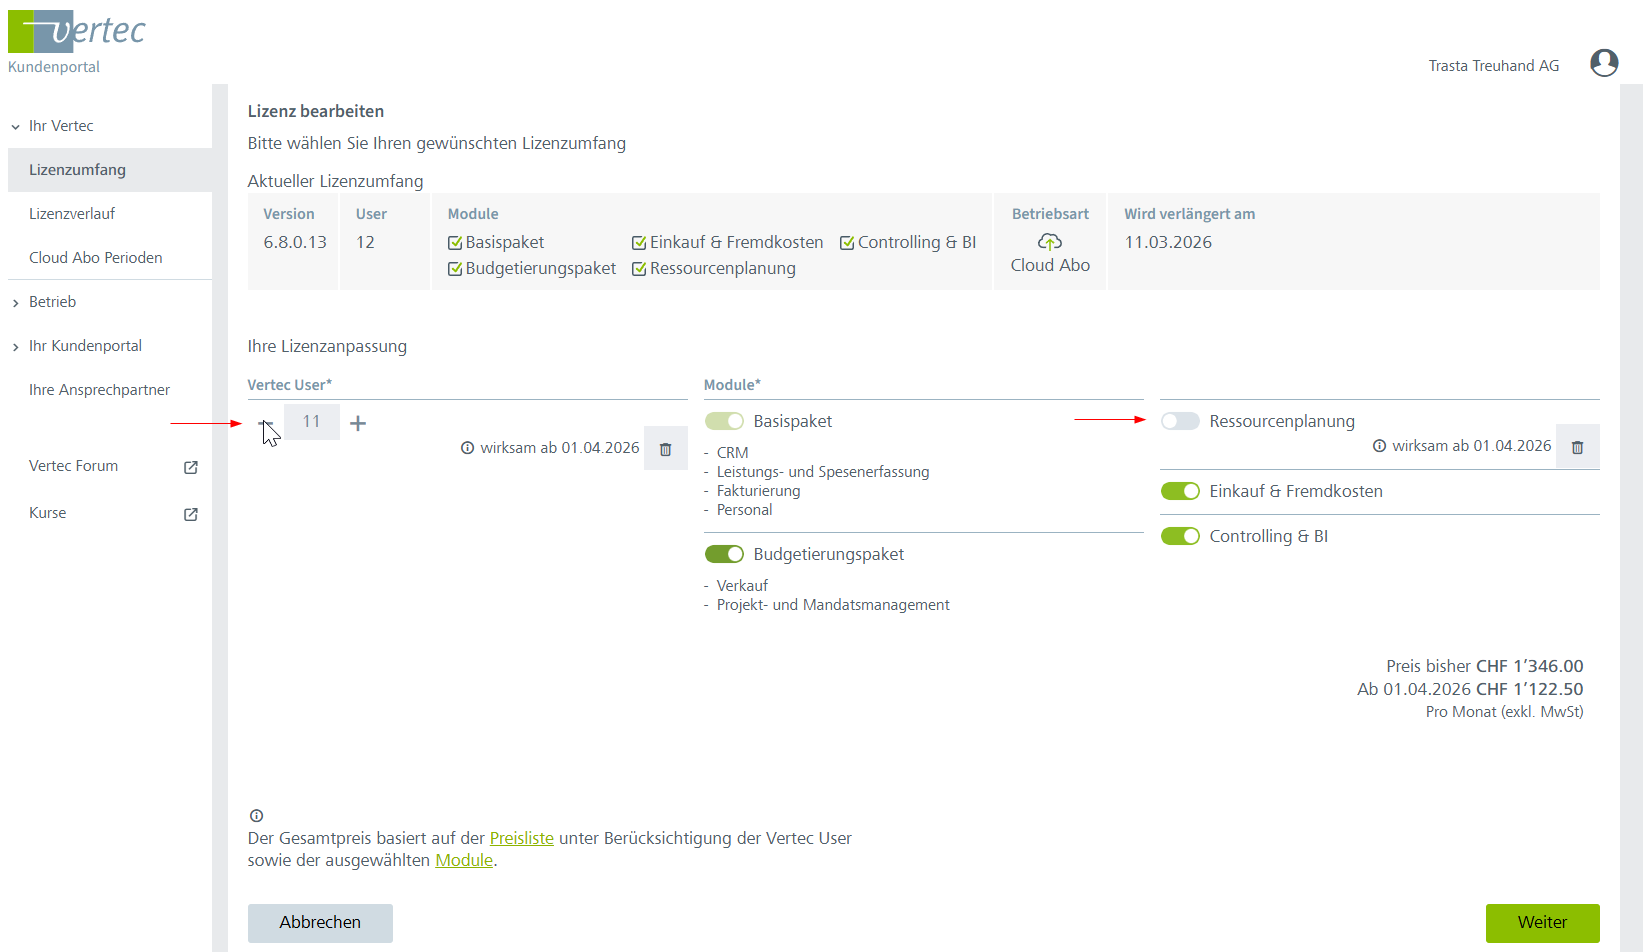Viewport: 1643px width, 952px height.
Task: Click external link icon beside Vertec Forum
Action: (x=191, y=467)
